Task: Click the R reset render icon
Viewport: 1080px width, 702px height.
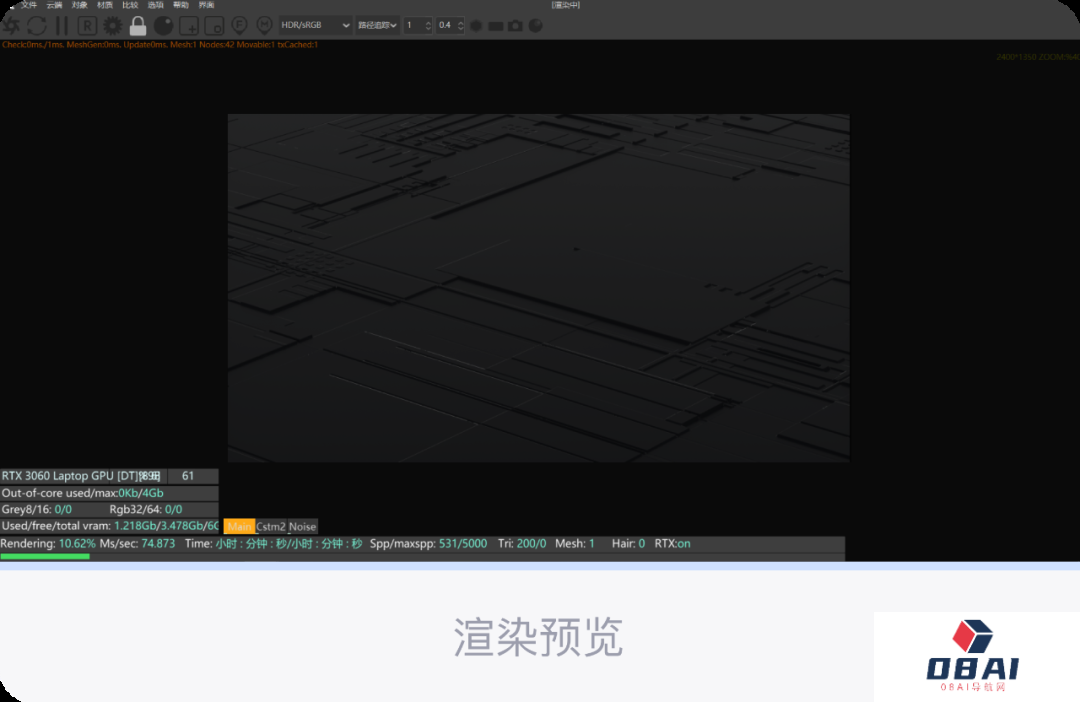Action: tap(87, 25)
